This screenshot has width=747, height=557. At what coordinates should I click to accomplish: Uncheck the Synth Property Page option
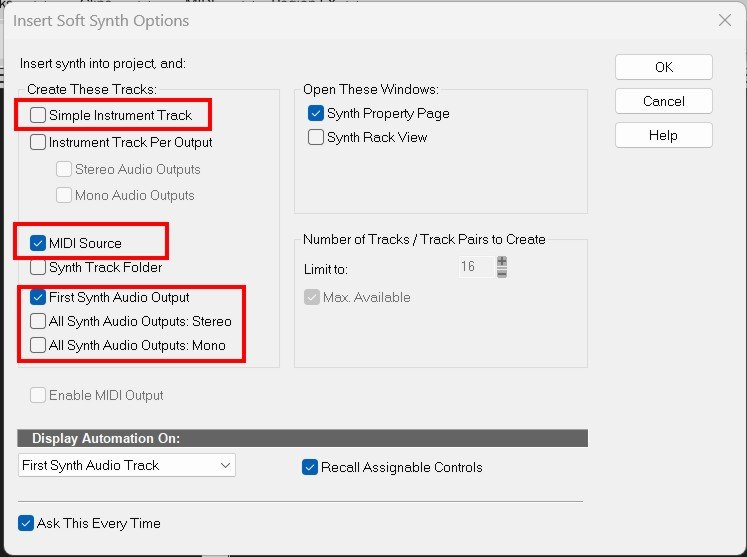click(x=316, y=113)
